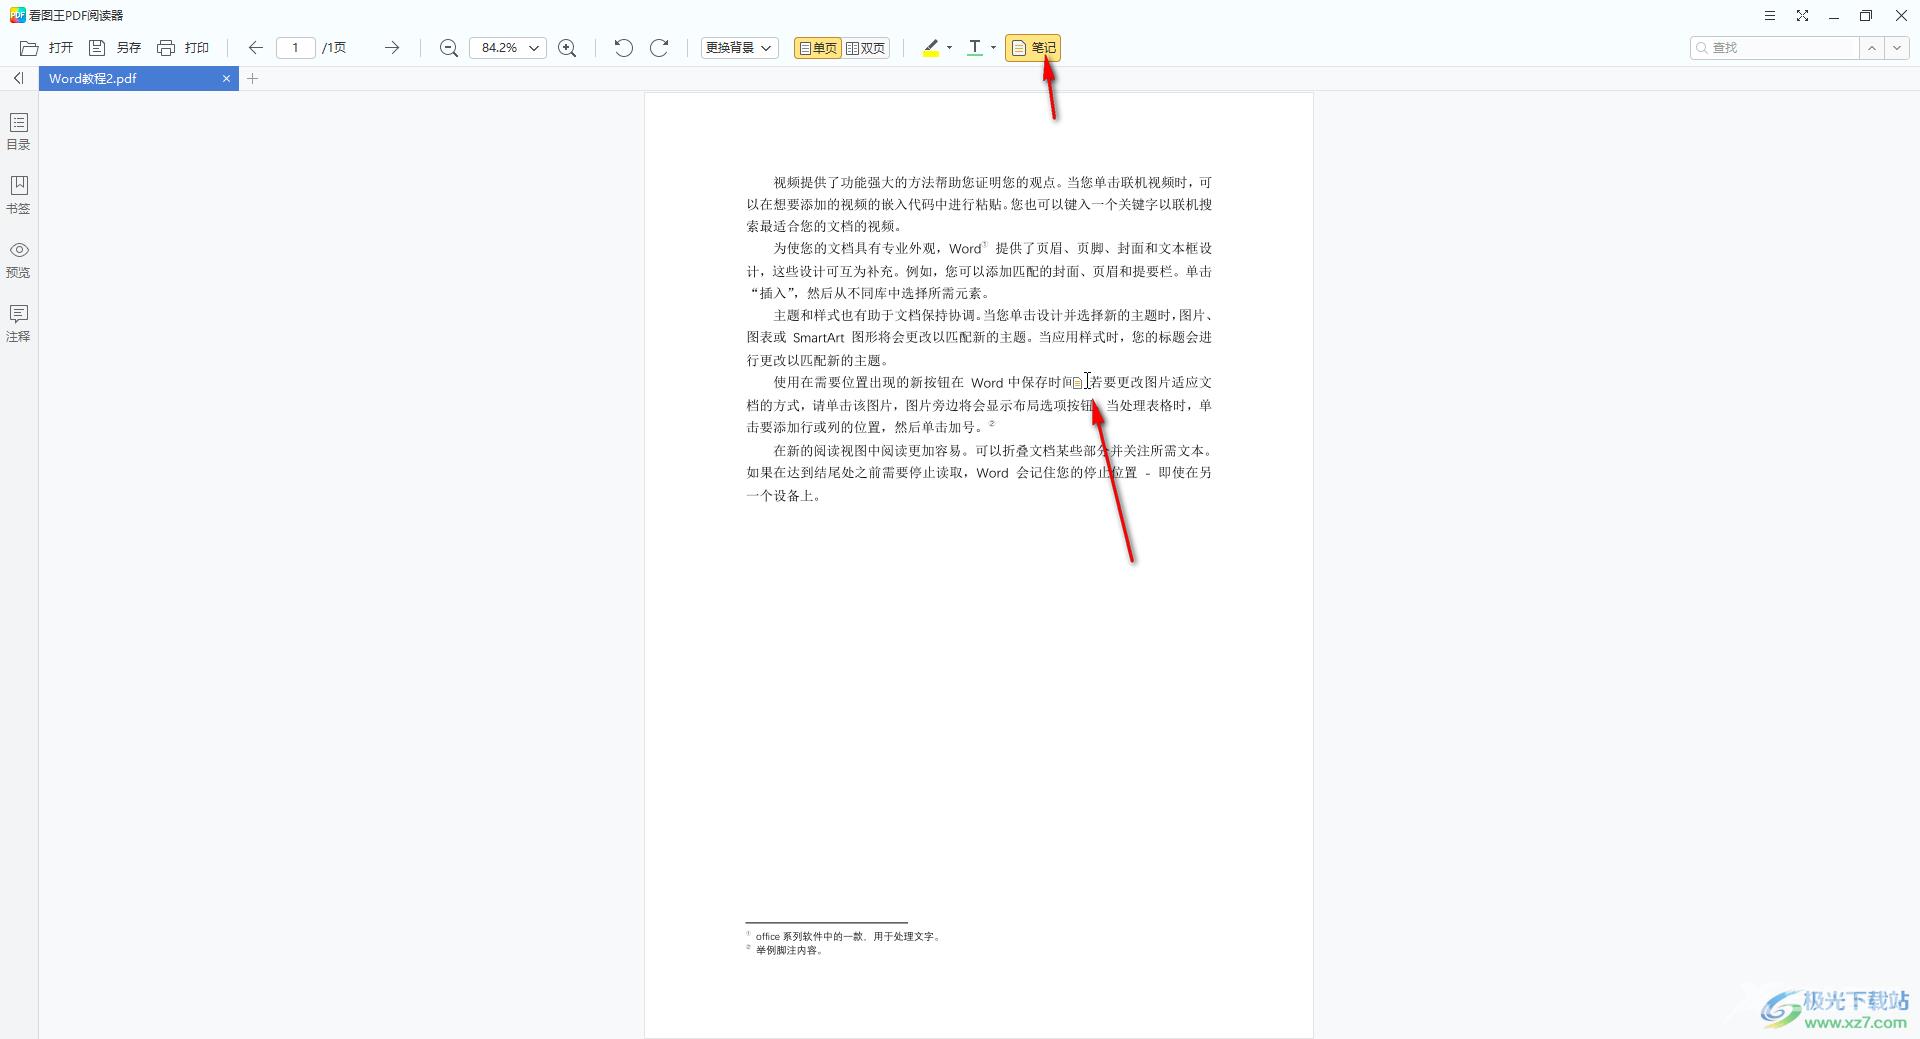Click the note icon in the document
Viewport: 1920px width, 1039px height.
1077,383
